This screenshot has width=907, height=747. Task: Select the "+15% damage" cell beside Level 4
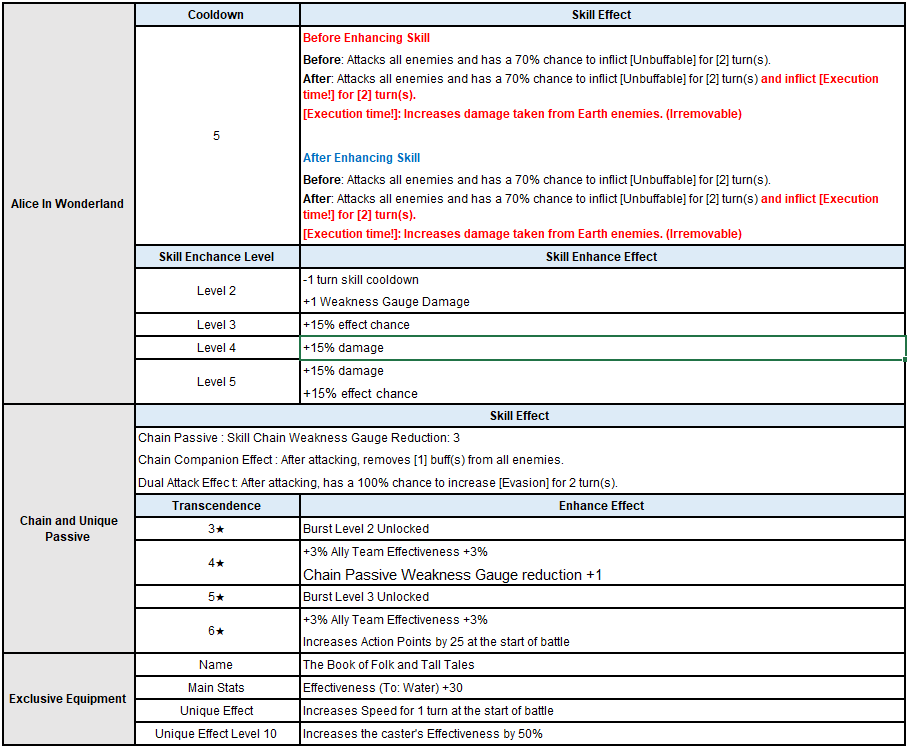pyautogui.click(x=602, y=348)
